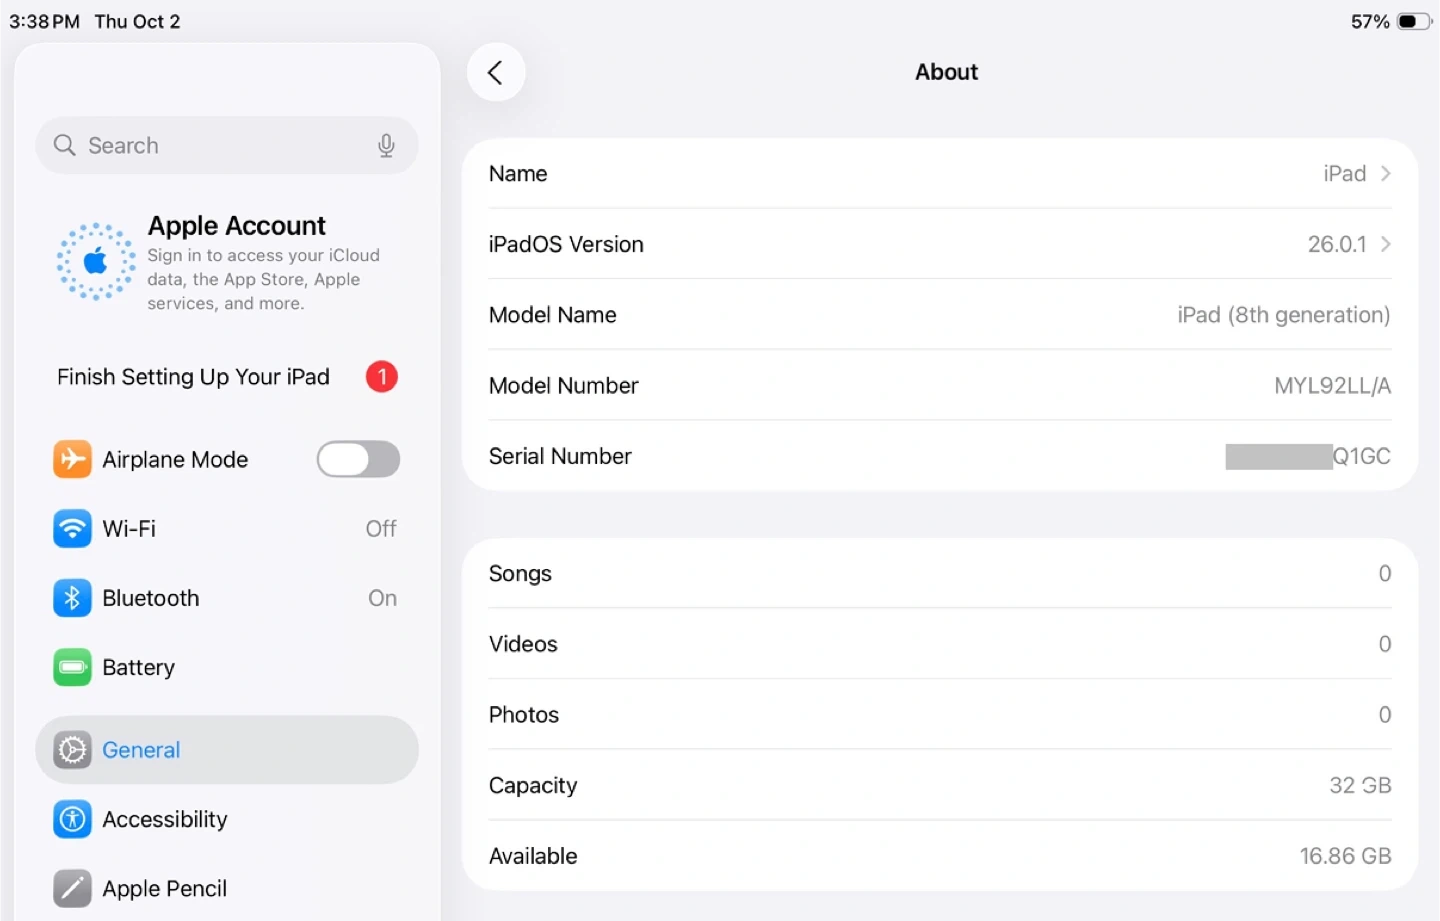This screenshot has width=1440, height=921.
Task: Toggle the Airplane Mode switch
Action: point(358,459)
